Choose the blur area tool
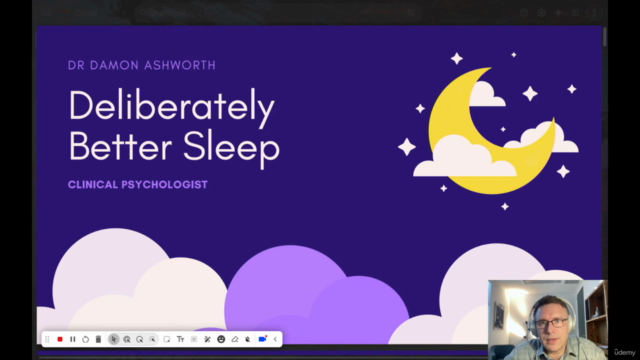 coord(194,339)
